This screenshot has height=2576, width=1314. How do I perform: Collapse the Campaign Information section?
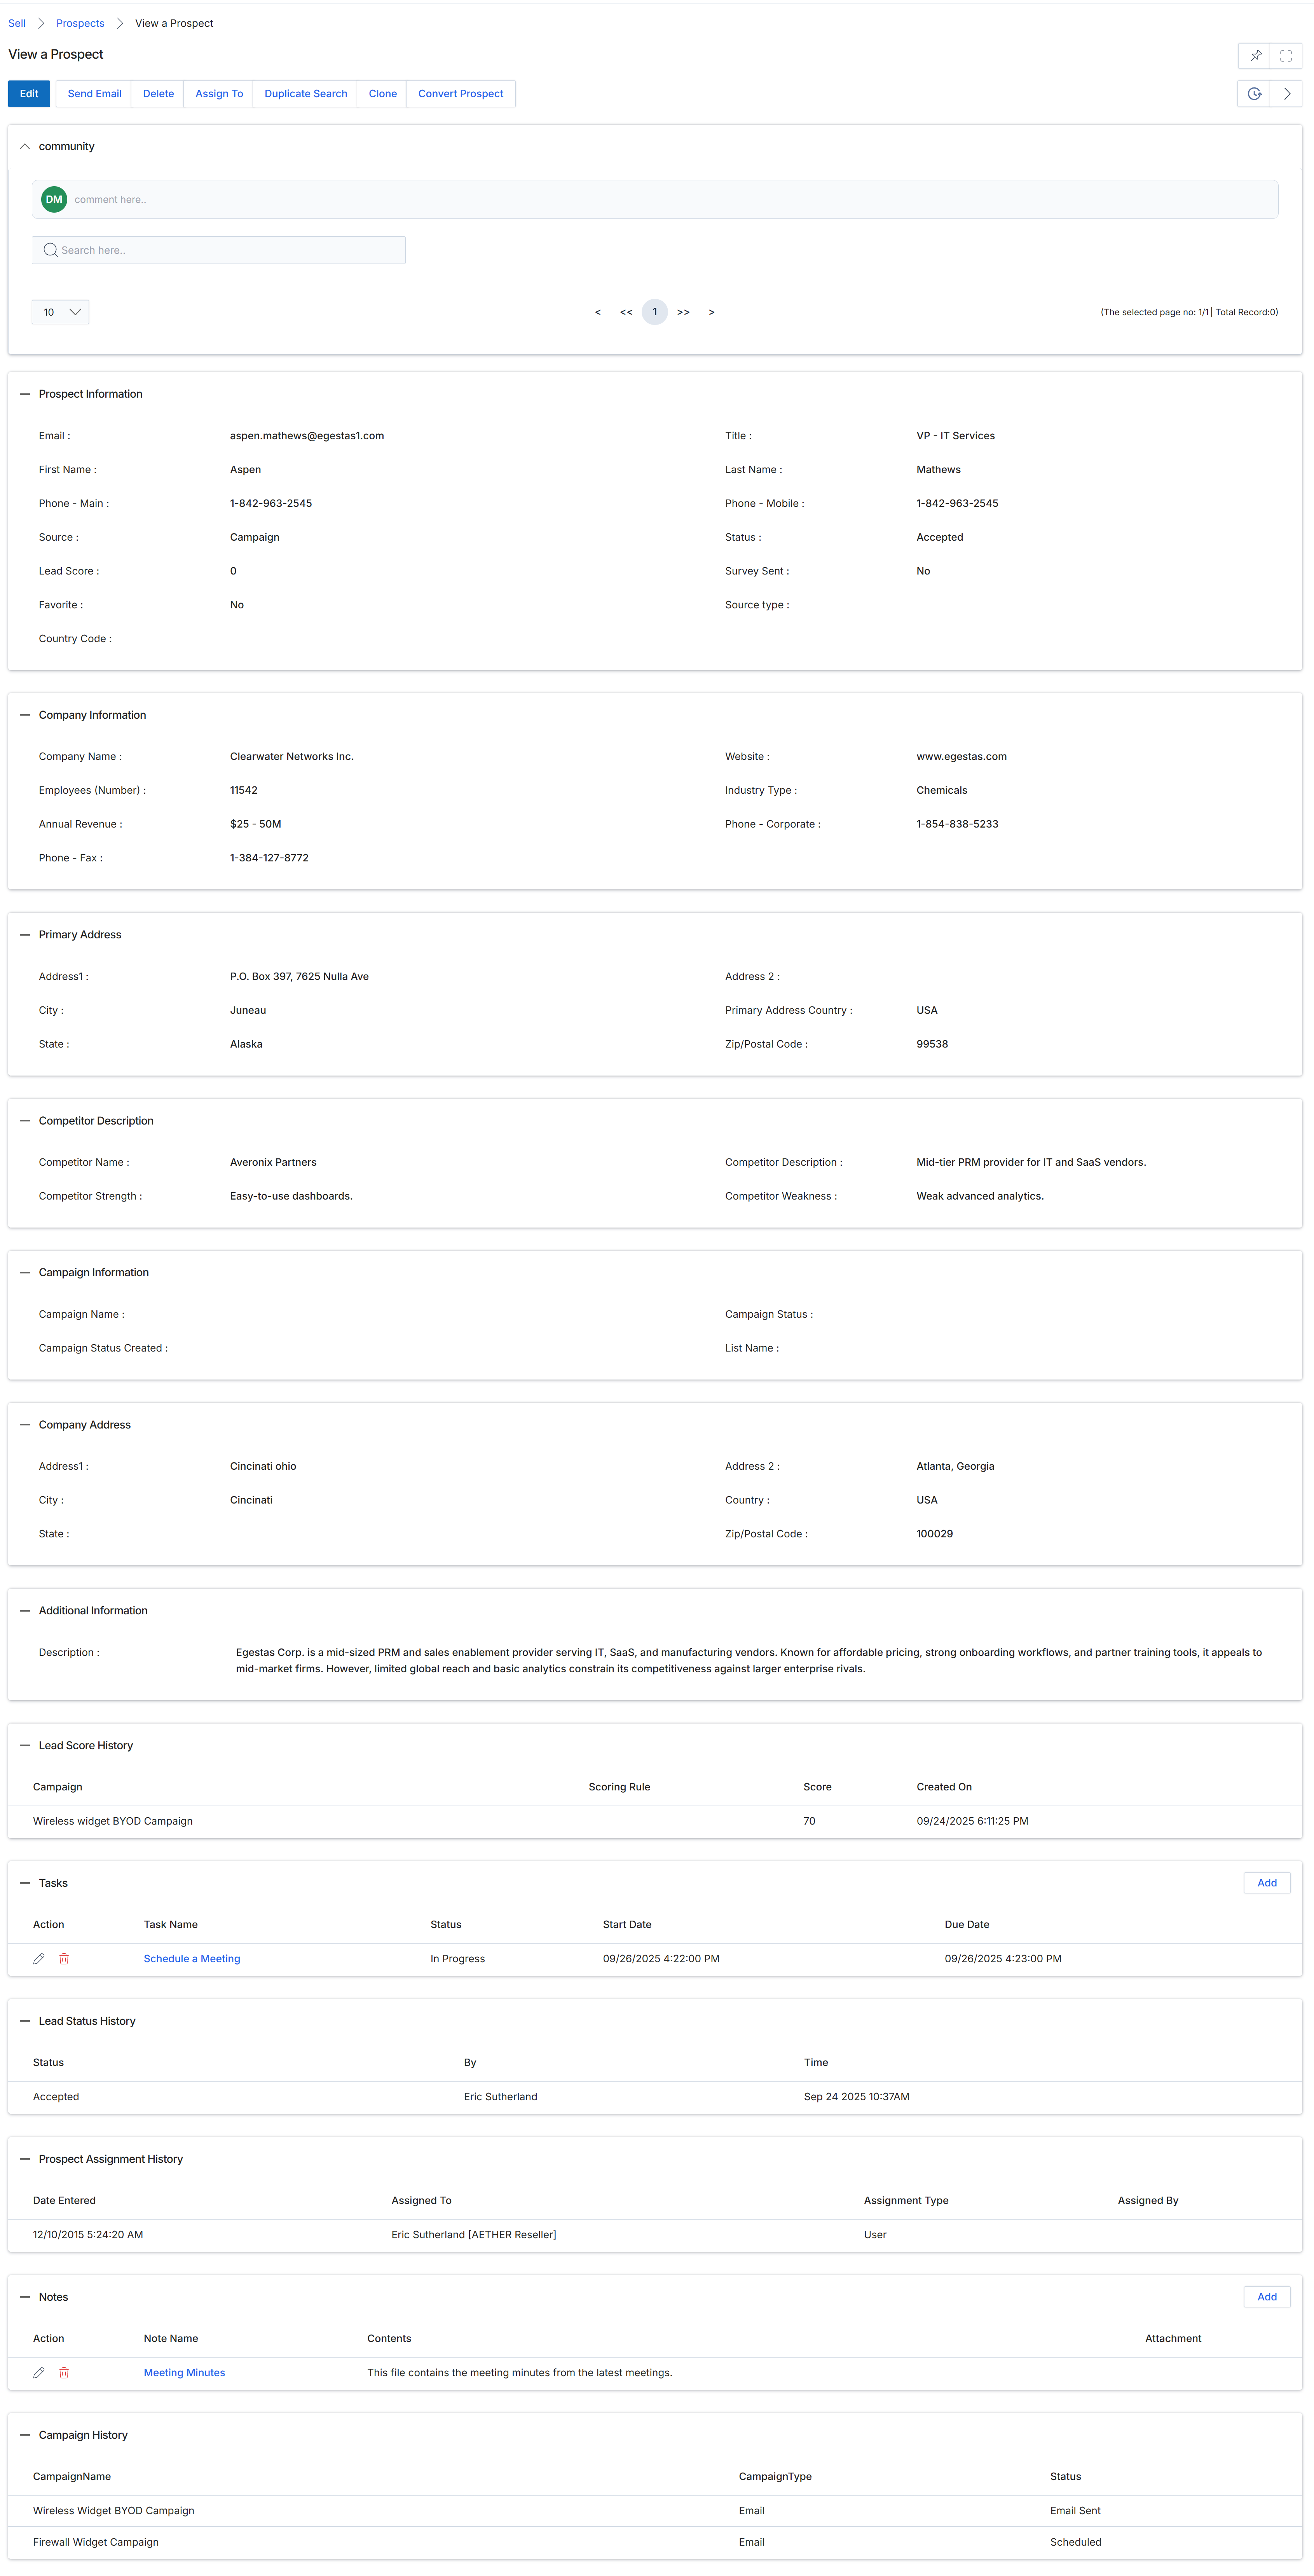tap(25, 1273)
